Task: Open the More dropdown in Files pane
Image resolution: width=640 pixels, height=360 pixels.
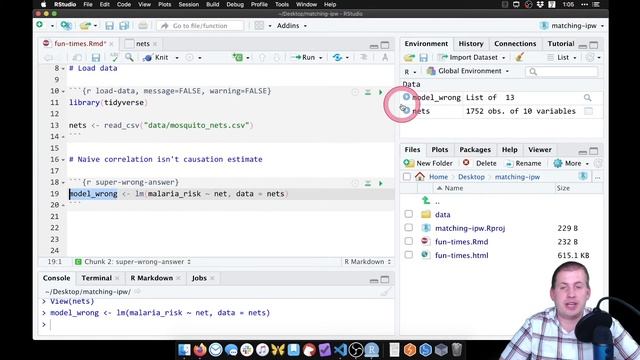Action: coord(571,163)
